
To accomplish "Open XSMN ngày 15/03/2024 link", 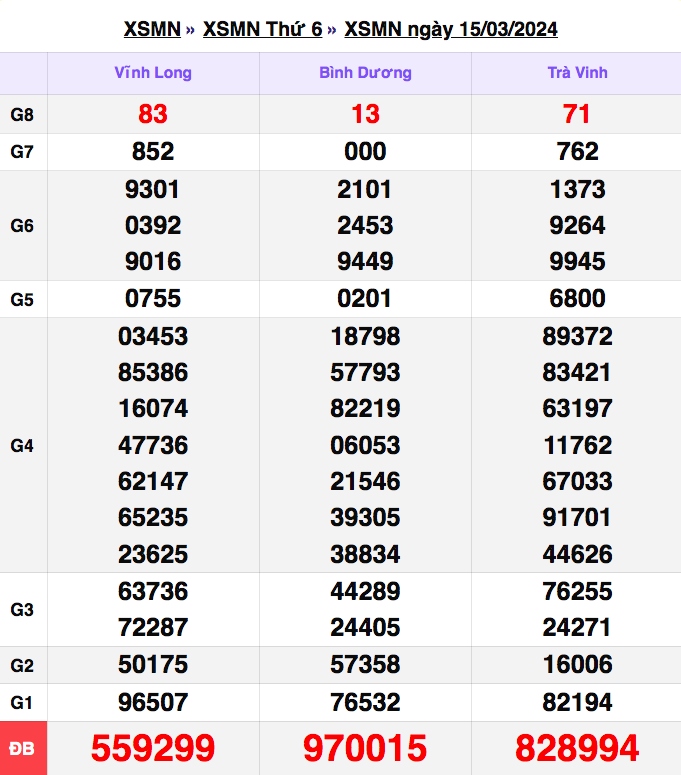I will [451, 30].
